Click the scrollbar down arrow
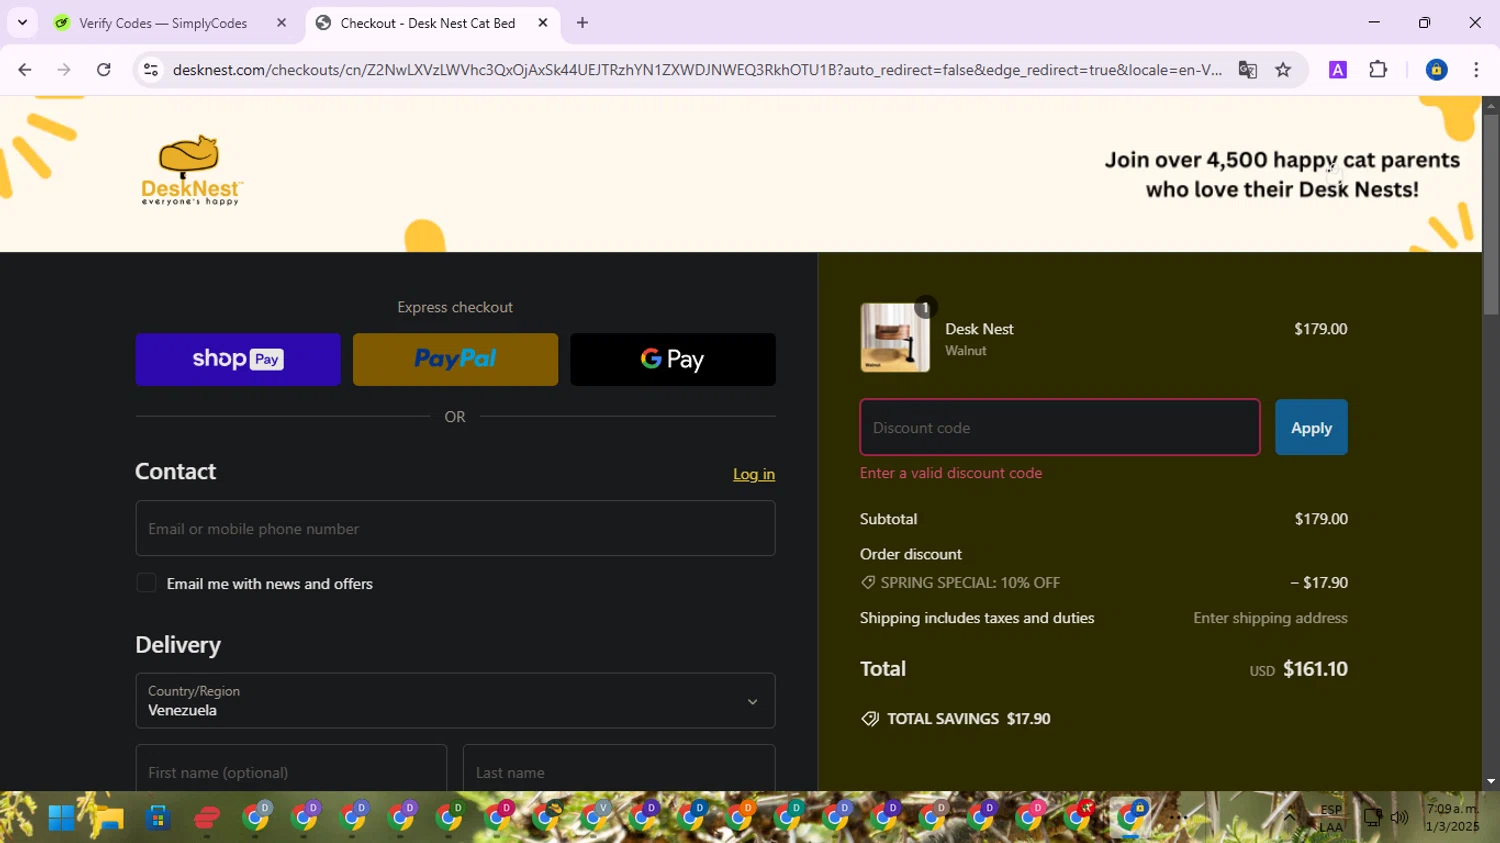 click(x=1491, y=781)
